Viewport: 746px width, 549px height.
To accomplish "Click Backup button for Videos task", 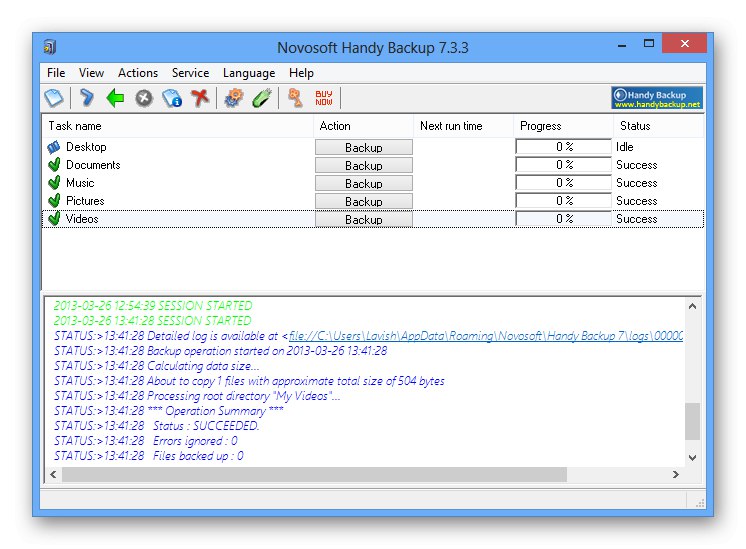I will (x=363, y=220).
